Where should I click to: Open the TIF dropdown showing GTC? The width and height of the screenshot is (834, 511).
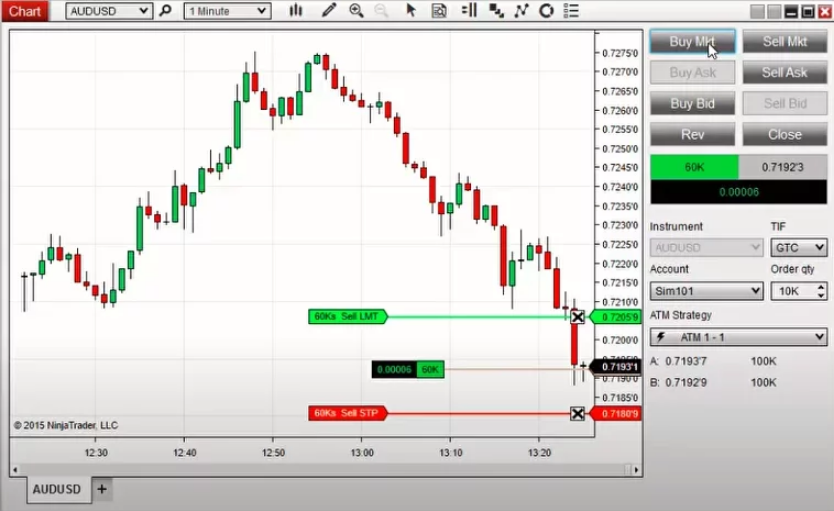[798, 247]
